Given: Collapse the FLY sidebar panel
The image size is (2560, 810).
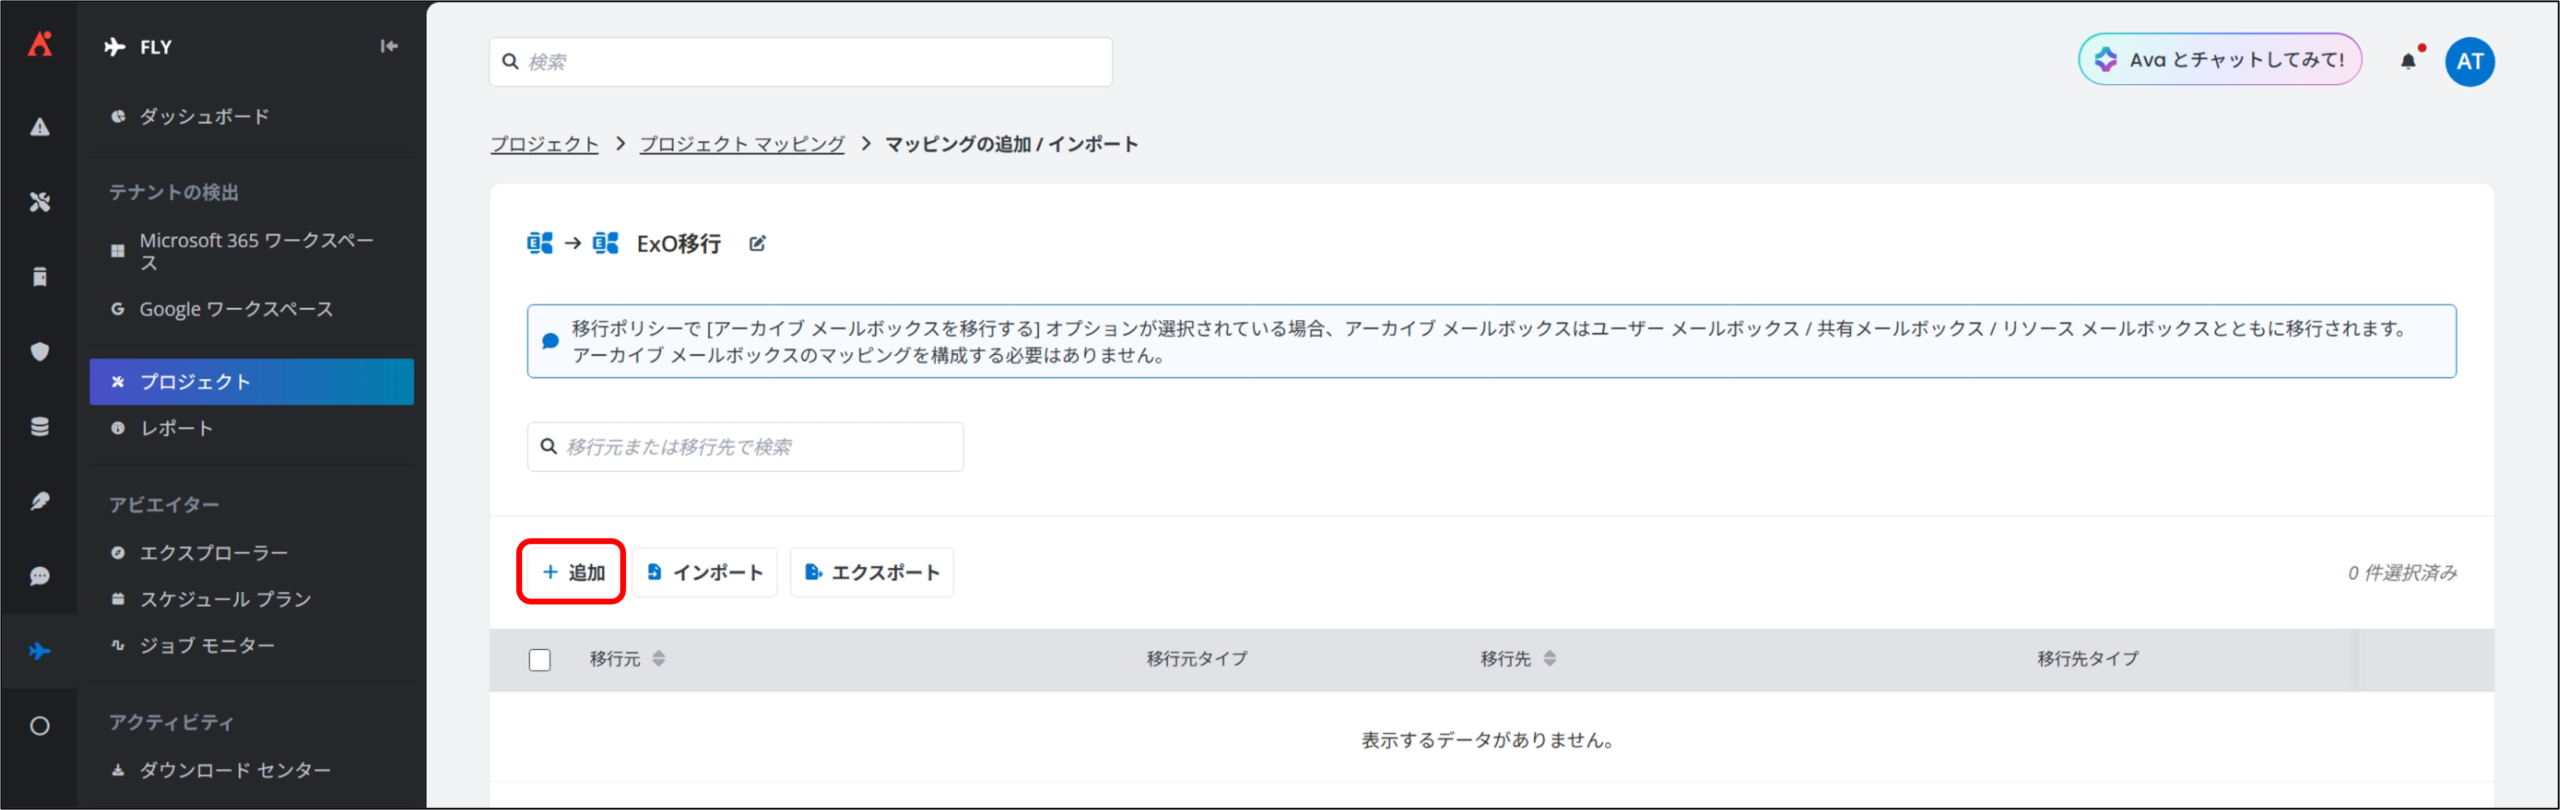Looking at the screenshot, I should pyautogui.click(x=389, y=46).
